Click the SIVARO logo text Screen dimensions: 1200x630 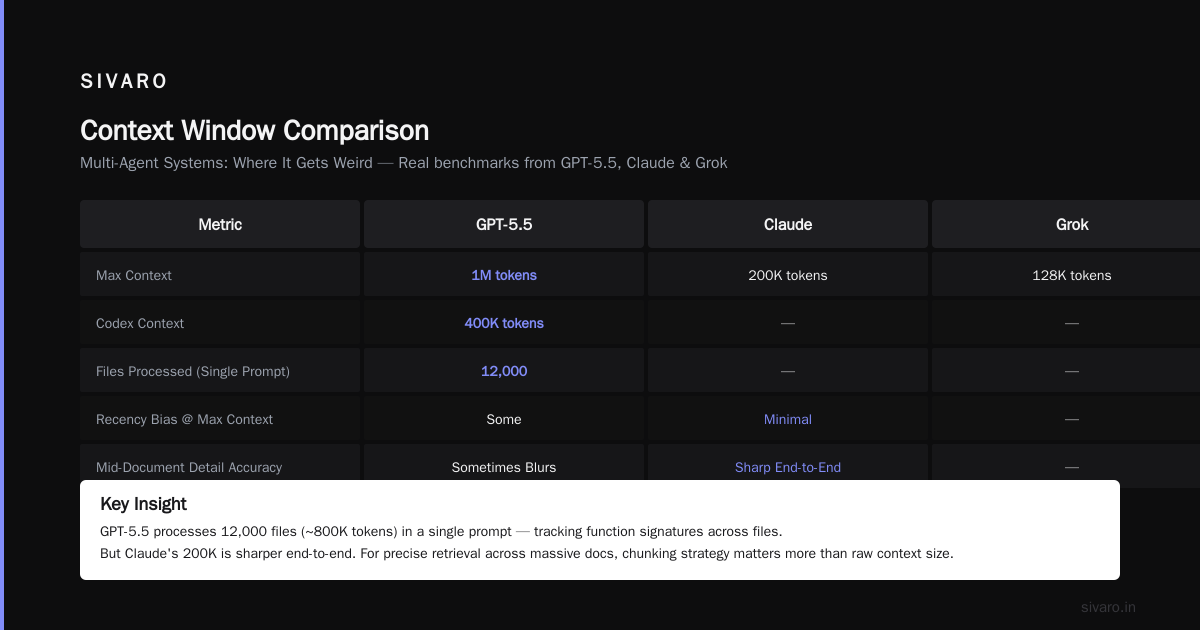pyautogui.click(x=124, y=82)
